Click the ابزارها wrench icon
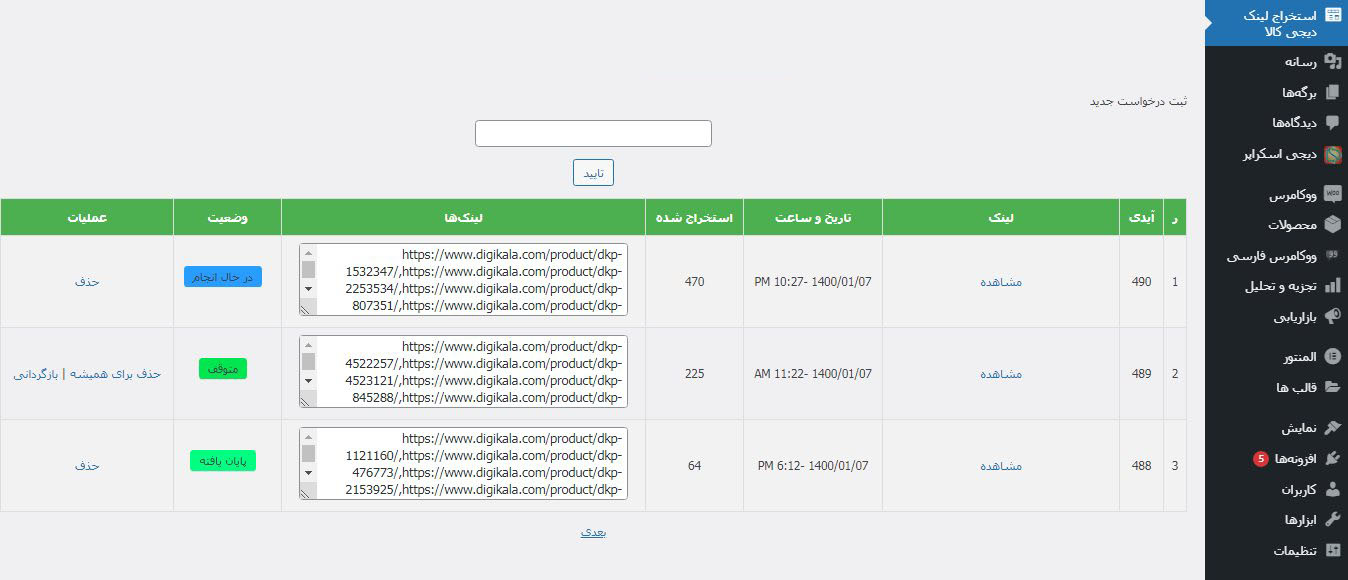 (1332, 519)
